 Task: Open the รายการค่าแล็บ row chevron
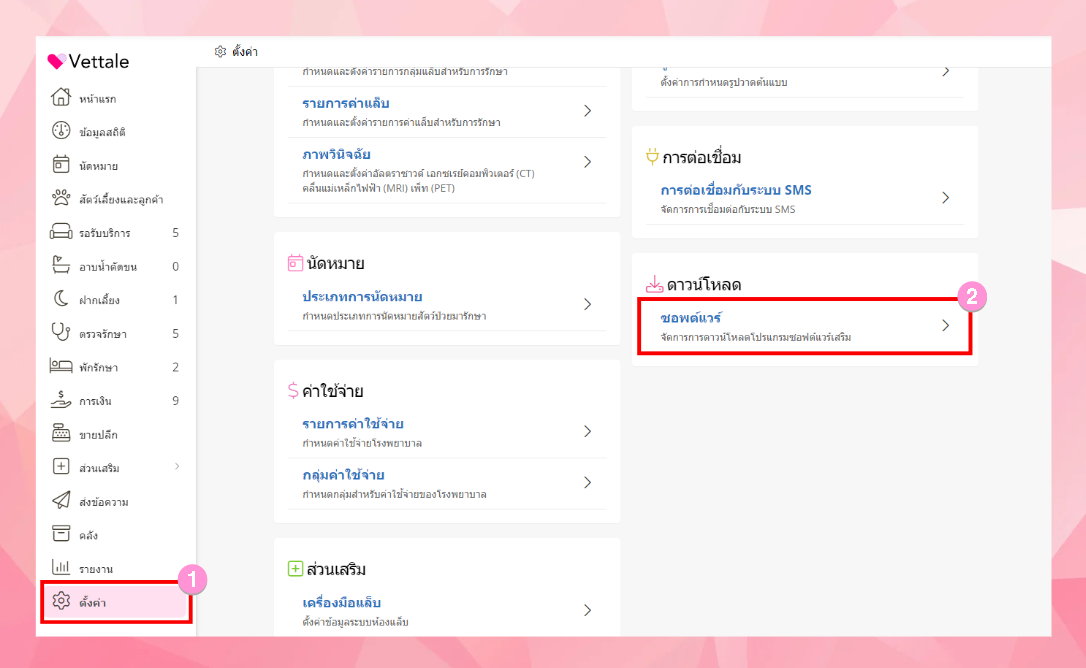(587, 111)
